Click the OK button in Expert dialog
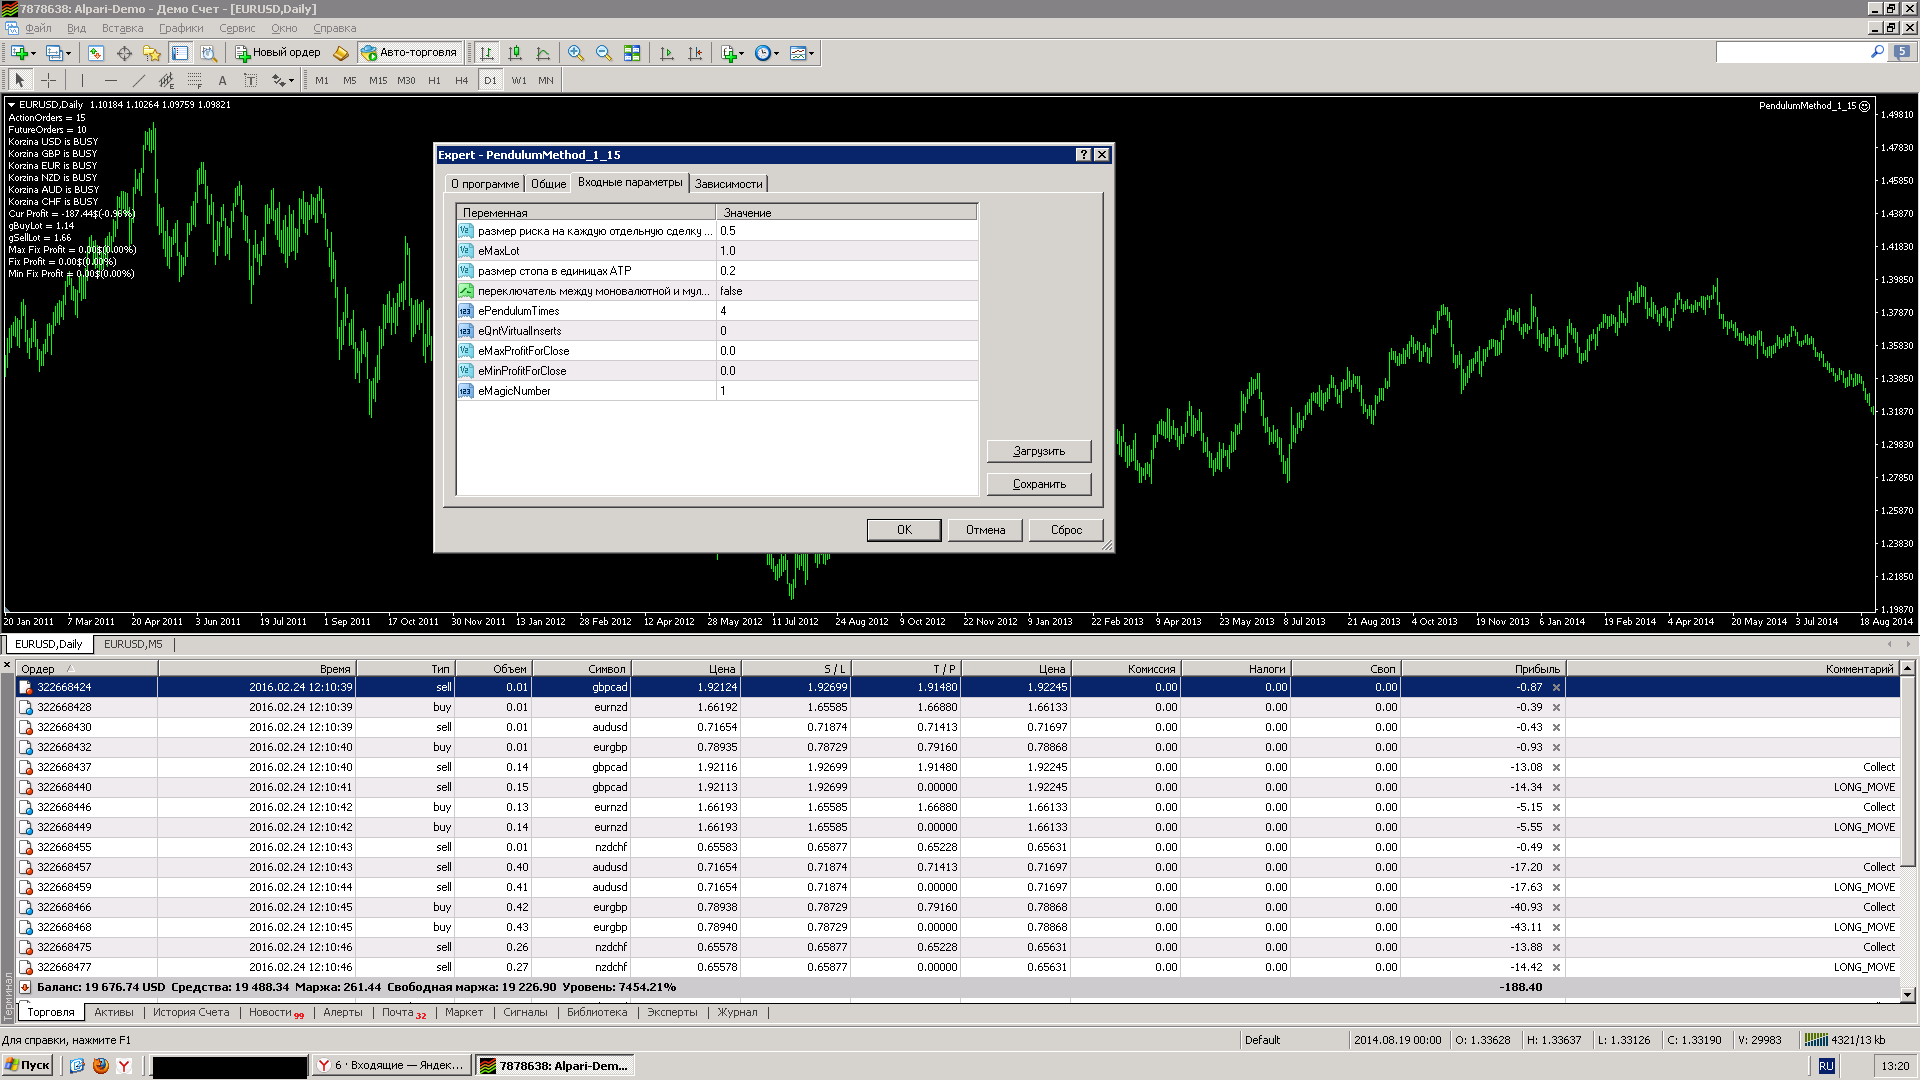This screenshot has height=1080, width=1920. tap(904, 530)
